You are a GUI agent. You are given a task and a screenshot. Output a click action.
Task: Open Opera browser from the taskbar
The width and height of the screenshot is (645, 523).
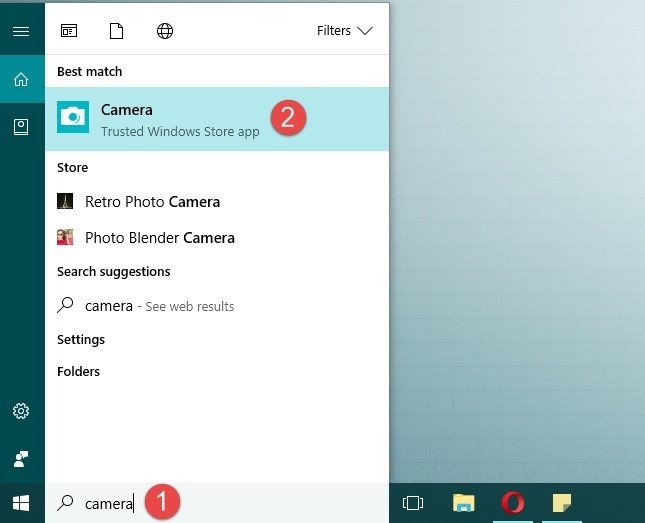click(513, 503)
